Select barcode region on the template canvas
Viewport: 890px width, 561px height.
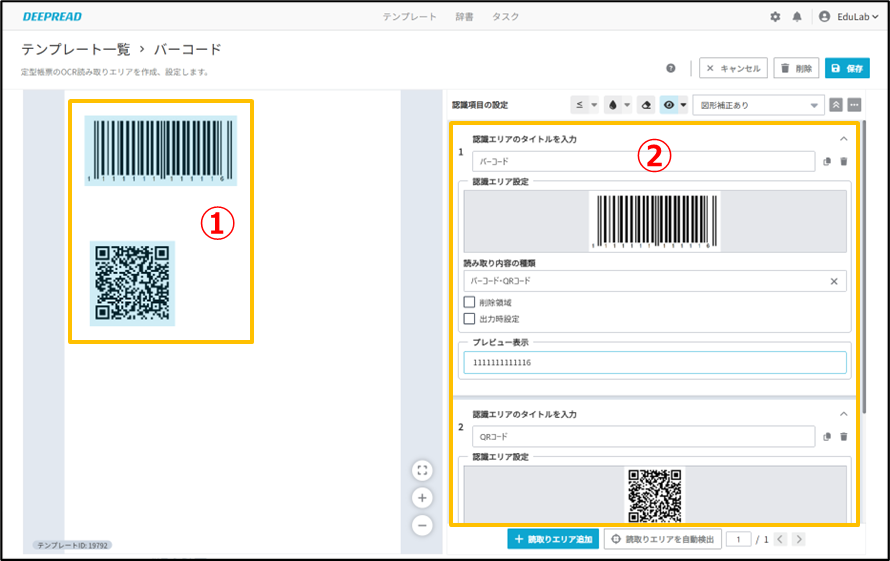click(x=161, y=151)
